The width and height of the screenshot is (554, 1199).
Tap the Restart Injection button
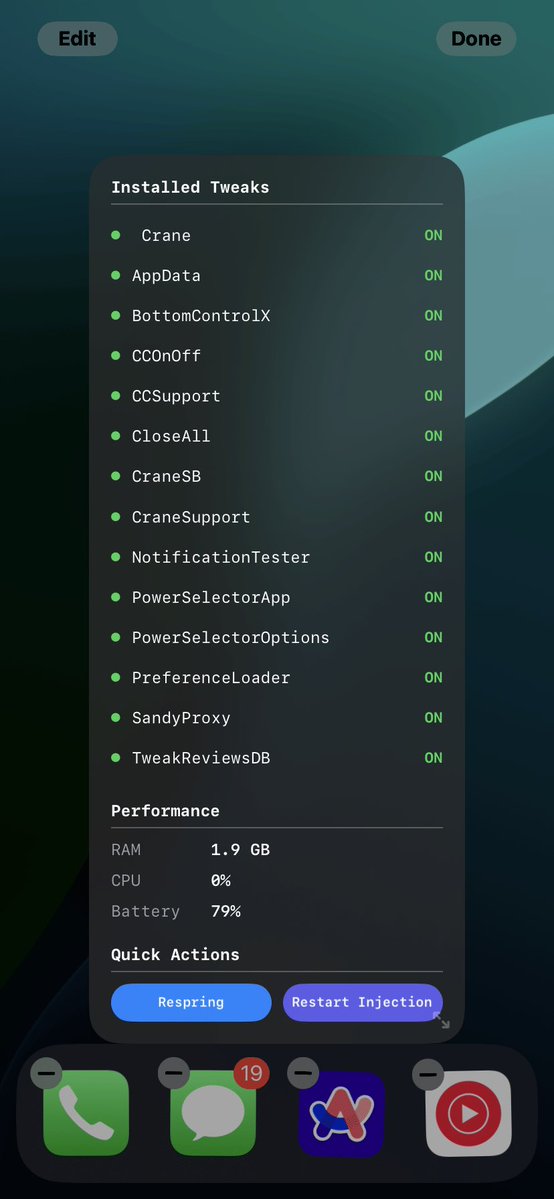[x=363, y=1002]
